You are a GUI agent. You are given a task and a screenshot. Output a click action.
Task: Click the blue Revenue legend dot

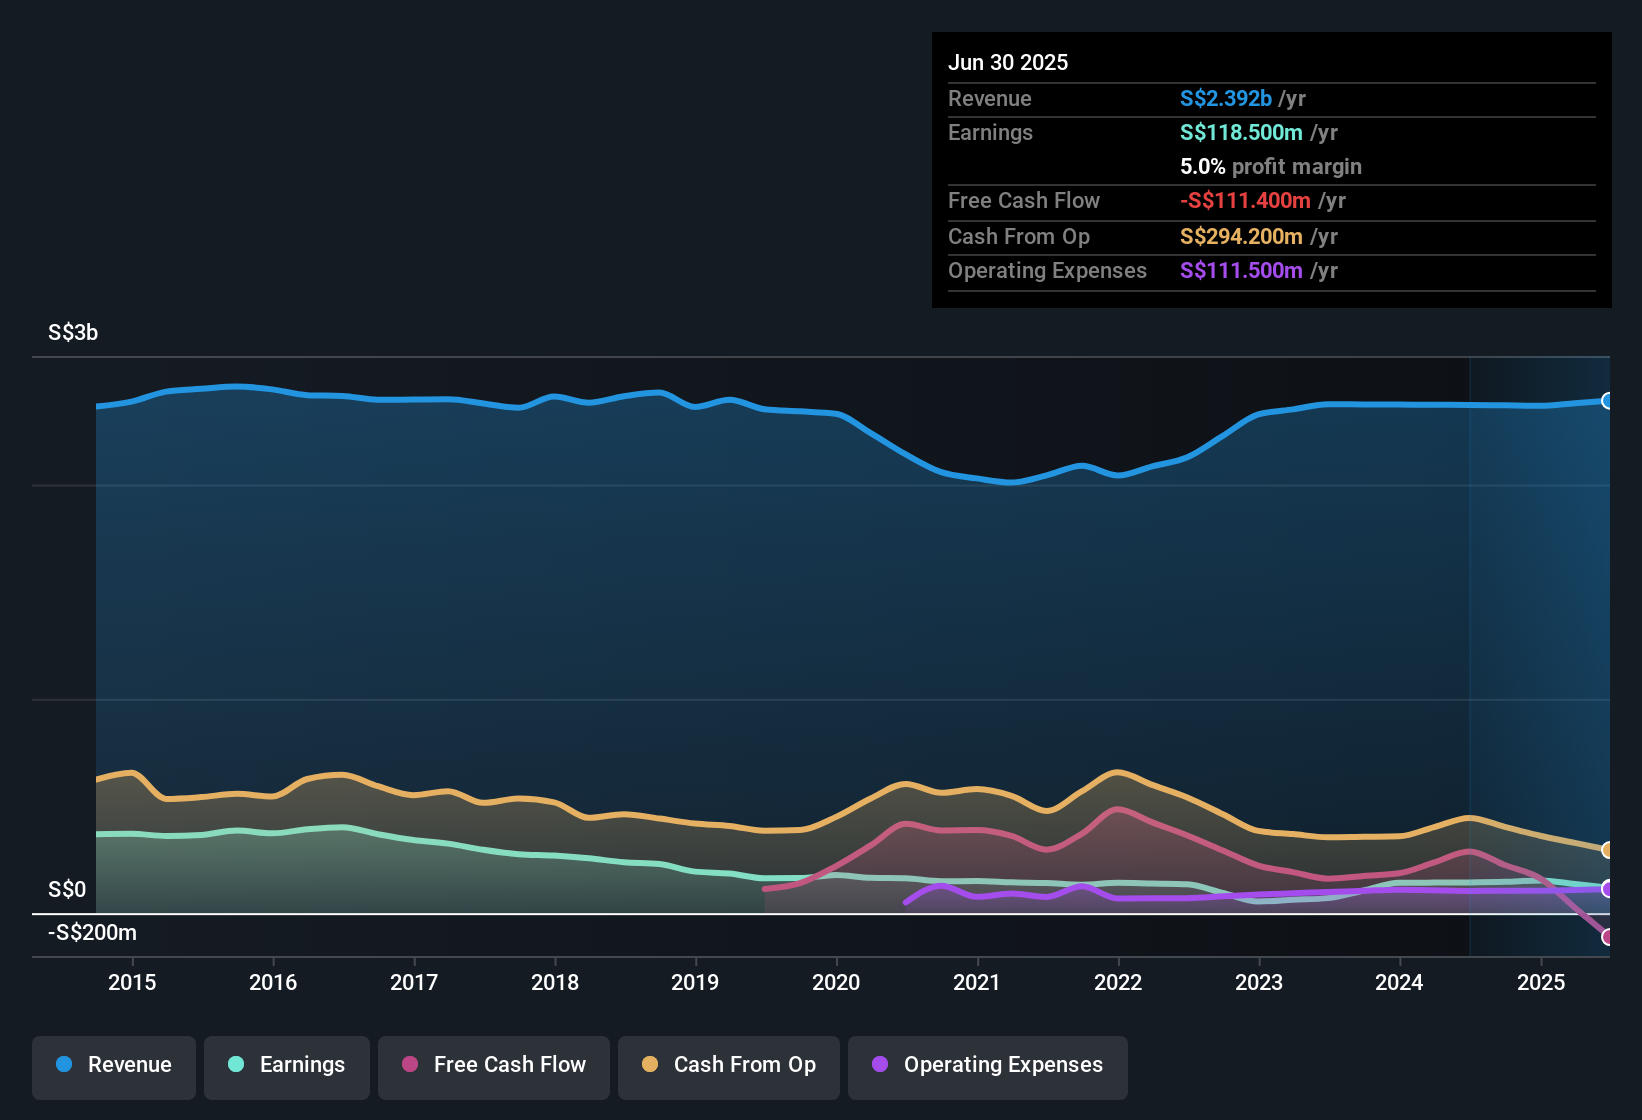[64, 1064]
